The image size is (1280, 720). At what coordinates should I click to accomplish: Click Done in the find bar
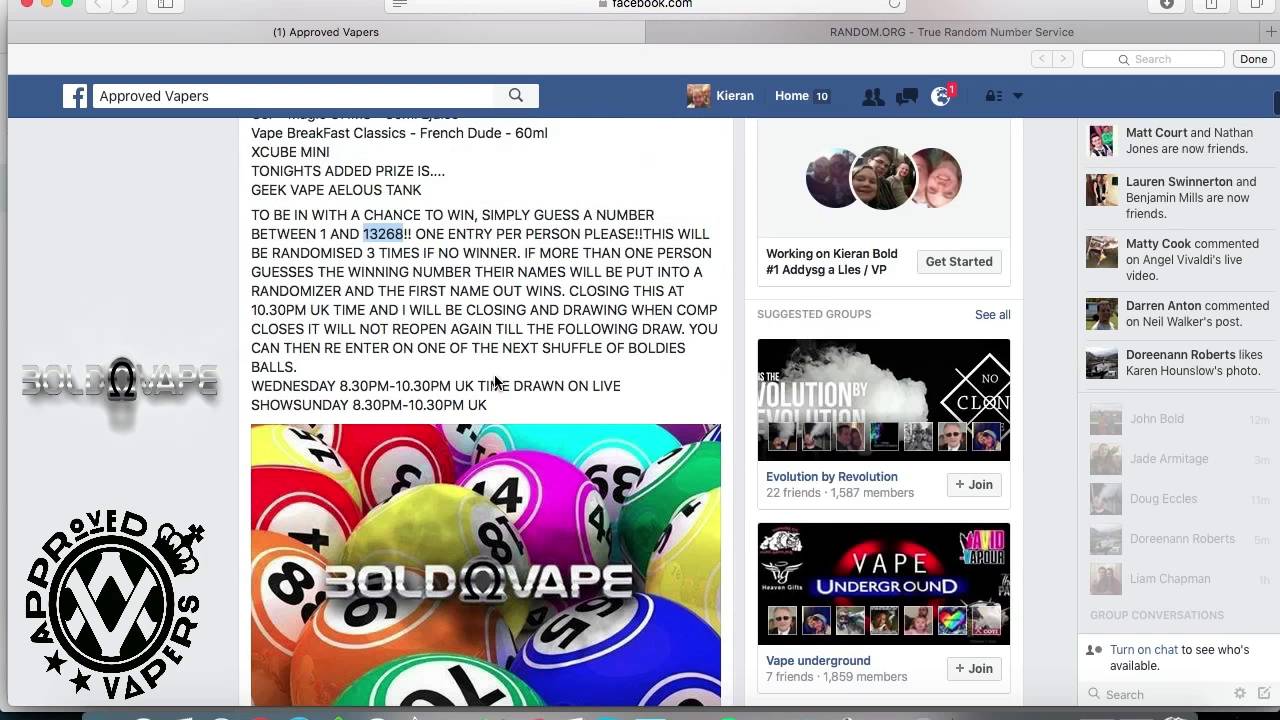(1253, 59)
